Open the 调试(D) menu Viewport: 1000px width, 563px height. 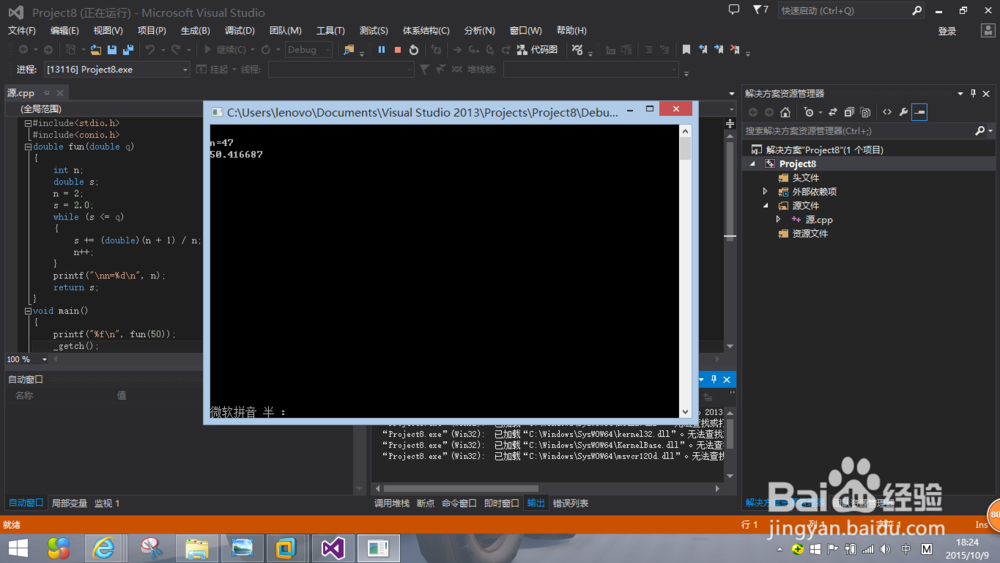[240, 31]
